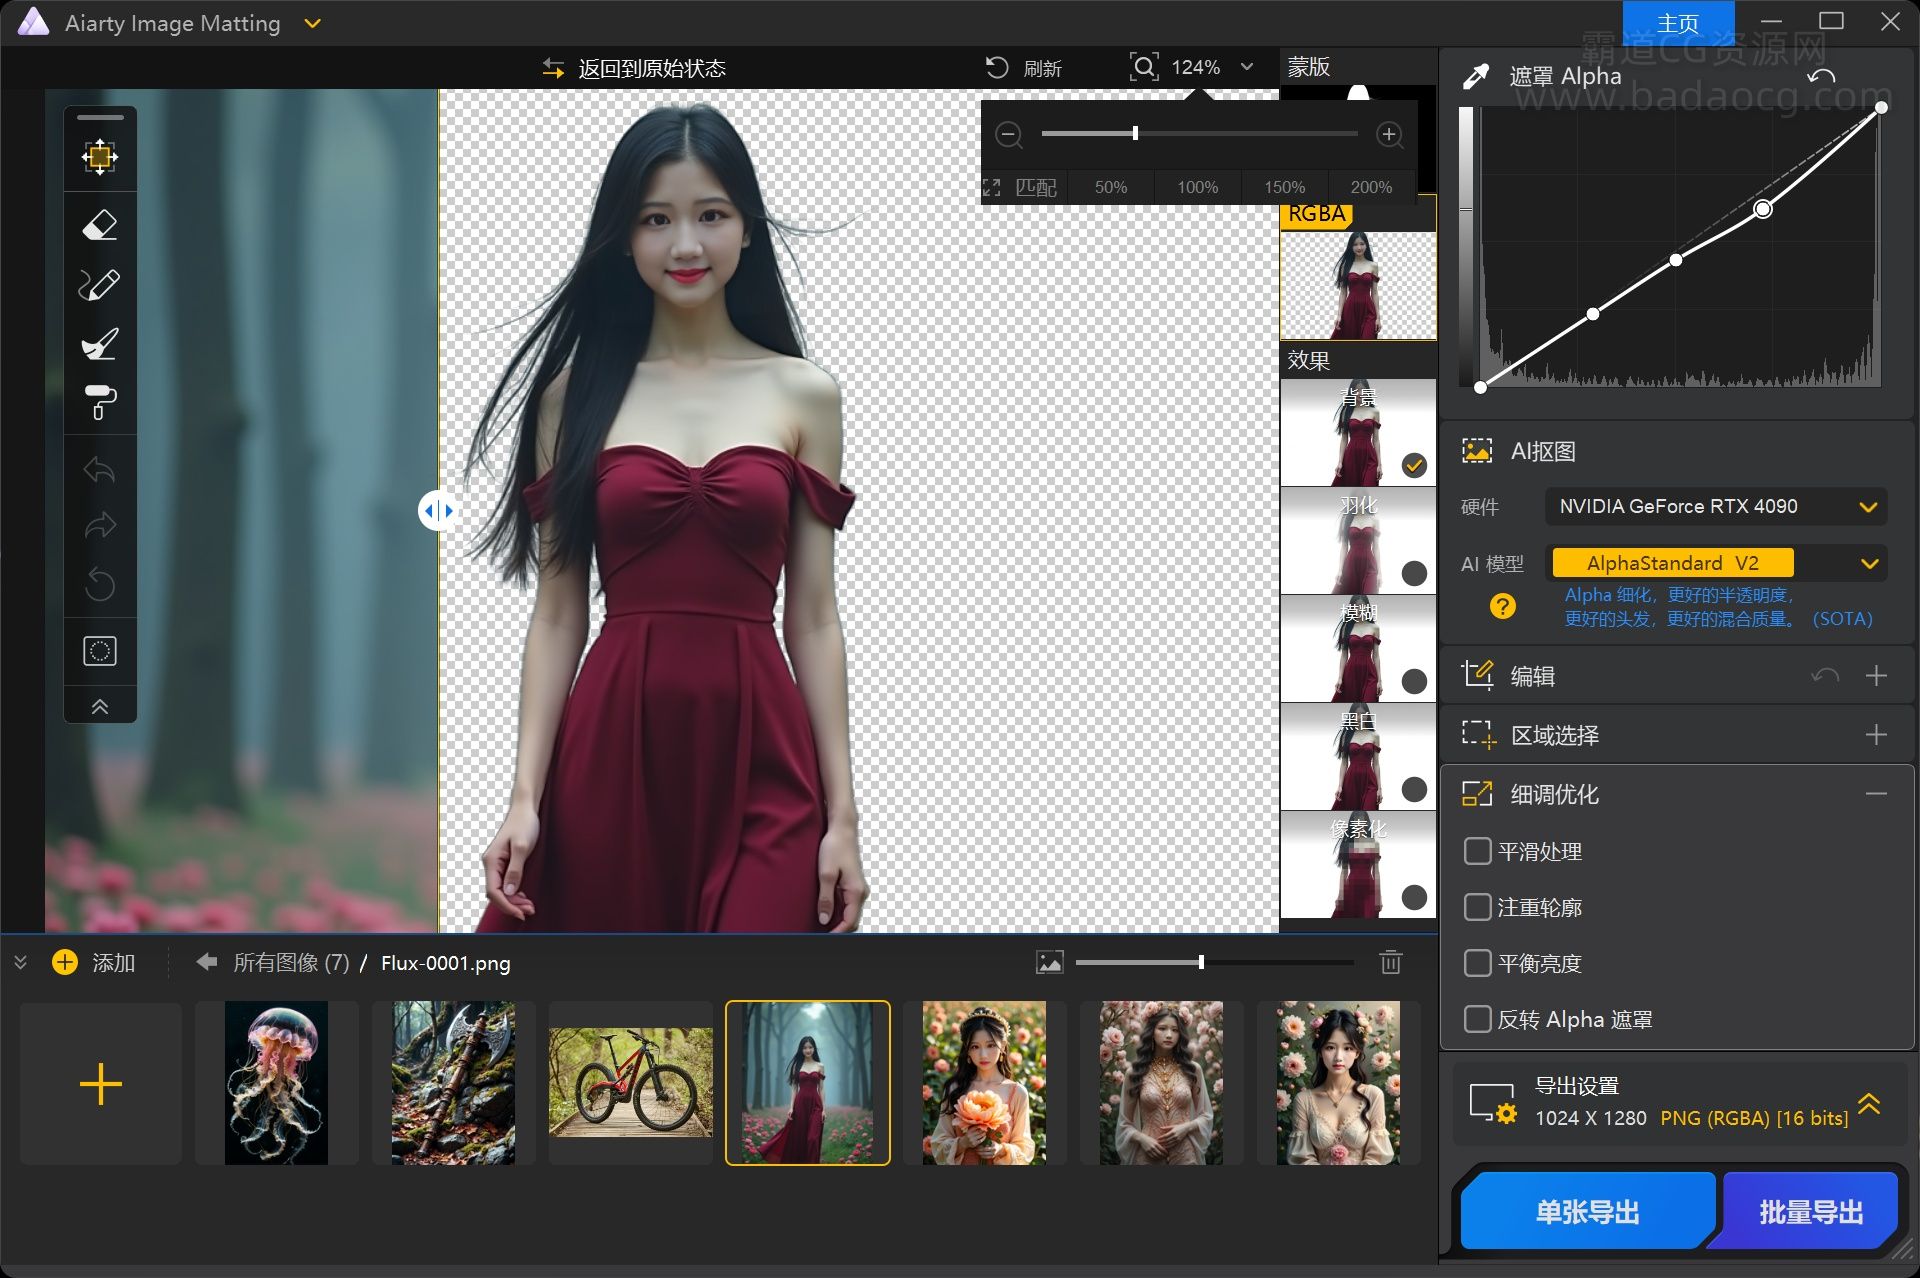The width and height of the screenshot is (1920, 1278).
Task: Set zoom to 50%
Action: click(x=1110, y=187)
